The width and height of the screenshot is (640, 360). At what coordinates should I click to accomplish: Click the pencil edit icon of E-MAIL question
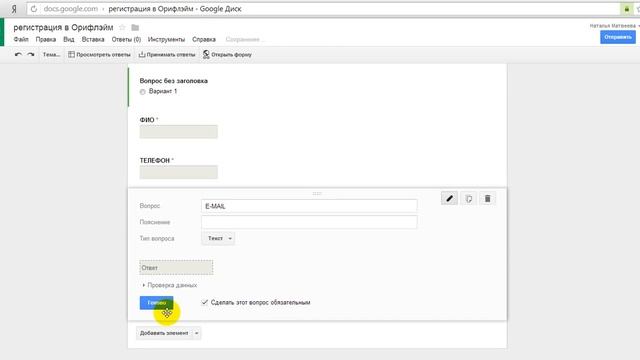pyautogui.click(x=449, y=198)
